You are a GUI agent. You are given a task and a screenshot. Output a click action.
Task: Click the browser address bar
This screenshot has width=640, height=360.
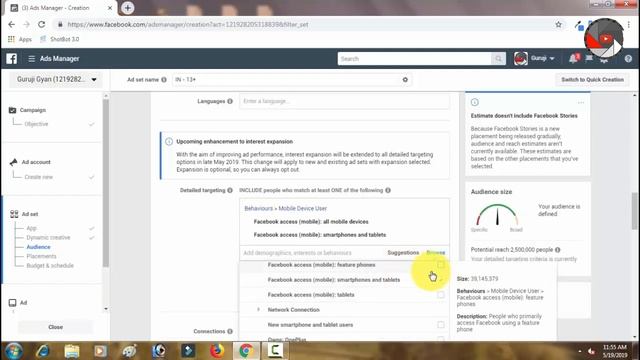[306, 24]
